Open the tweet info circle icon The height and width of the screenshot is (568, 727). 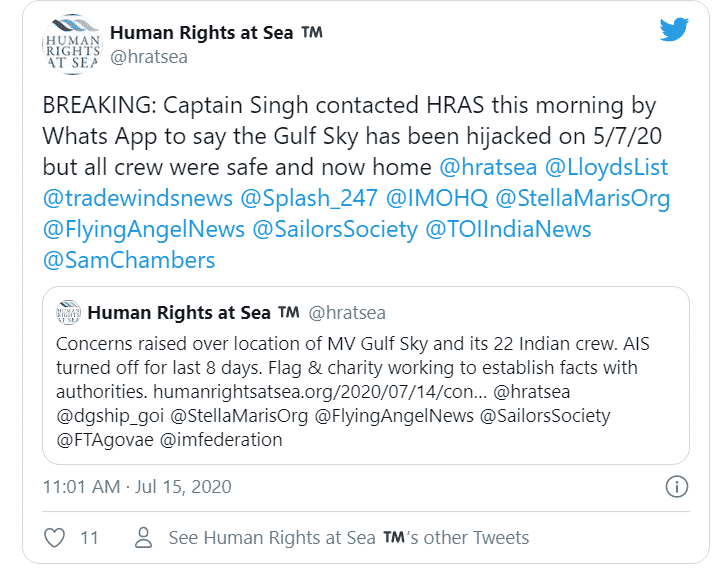coord(676,487)
